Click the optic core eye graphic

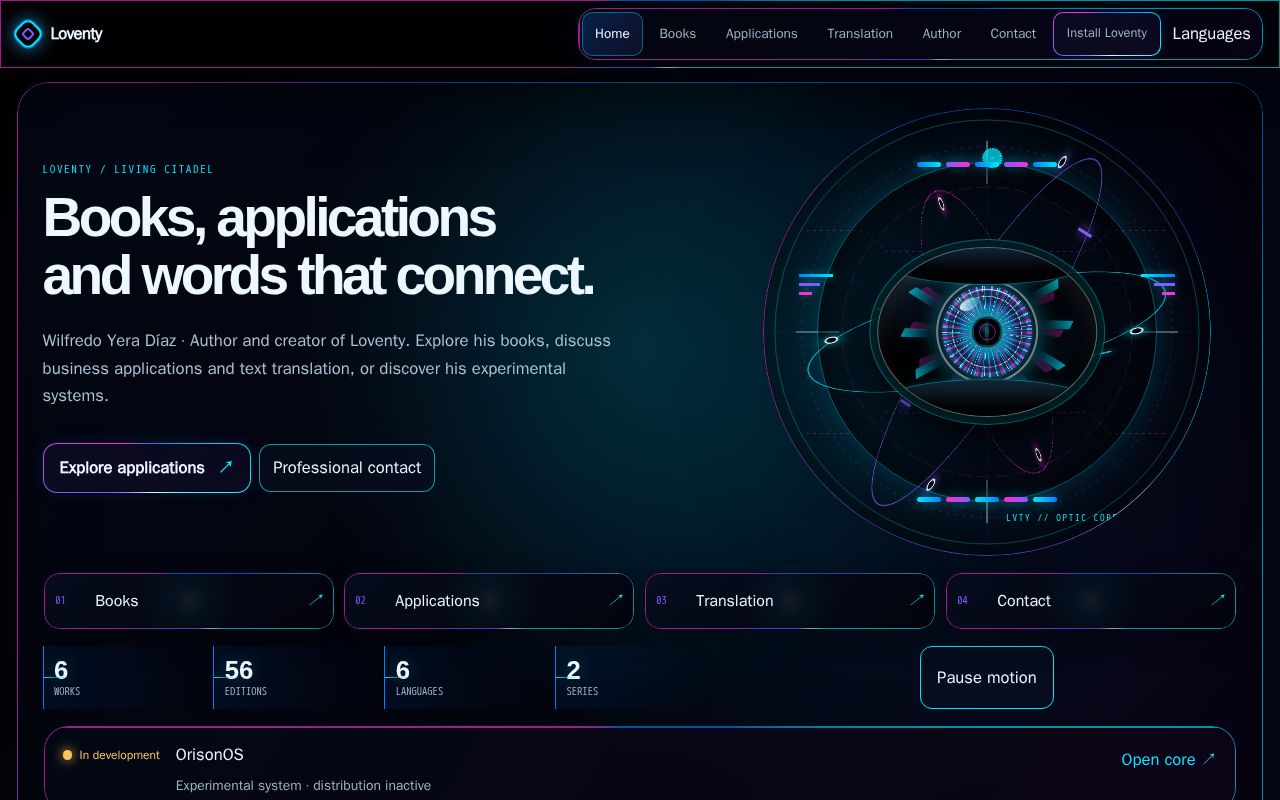[987, 331]
